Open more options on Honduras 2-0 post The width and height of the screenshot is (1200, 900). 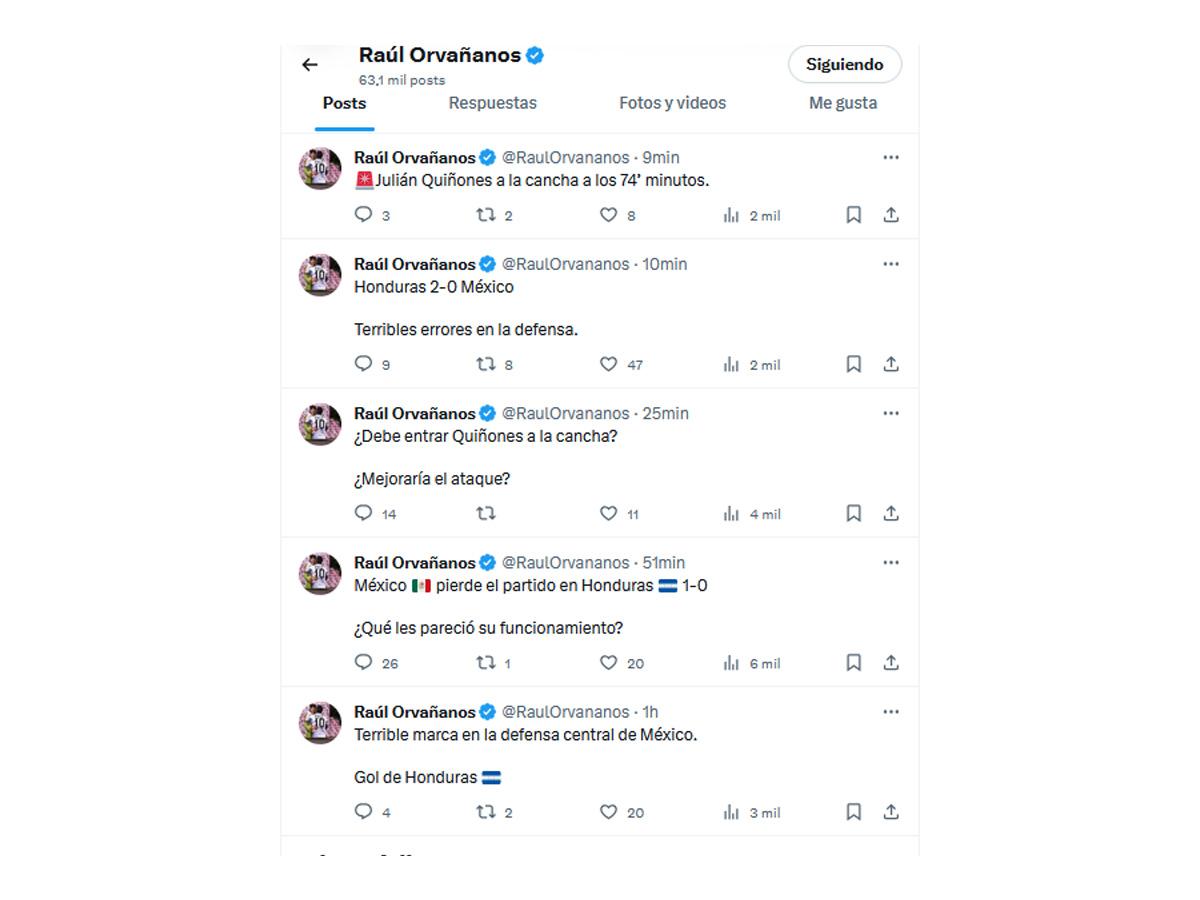coord(891,264)
